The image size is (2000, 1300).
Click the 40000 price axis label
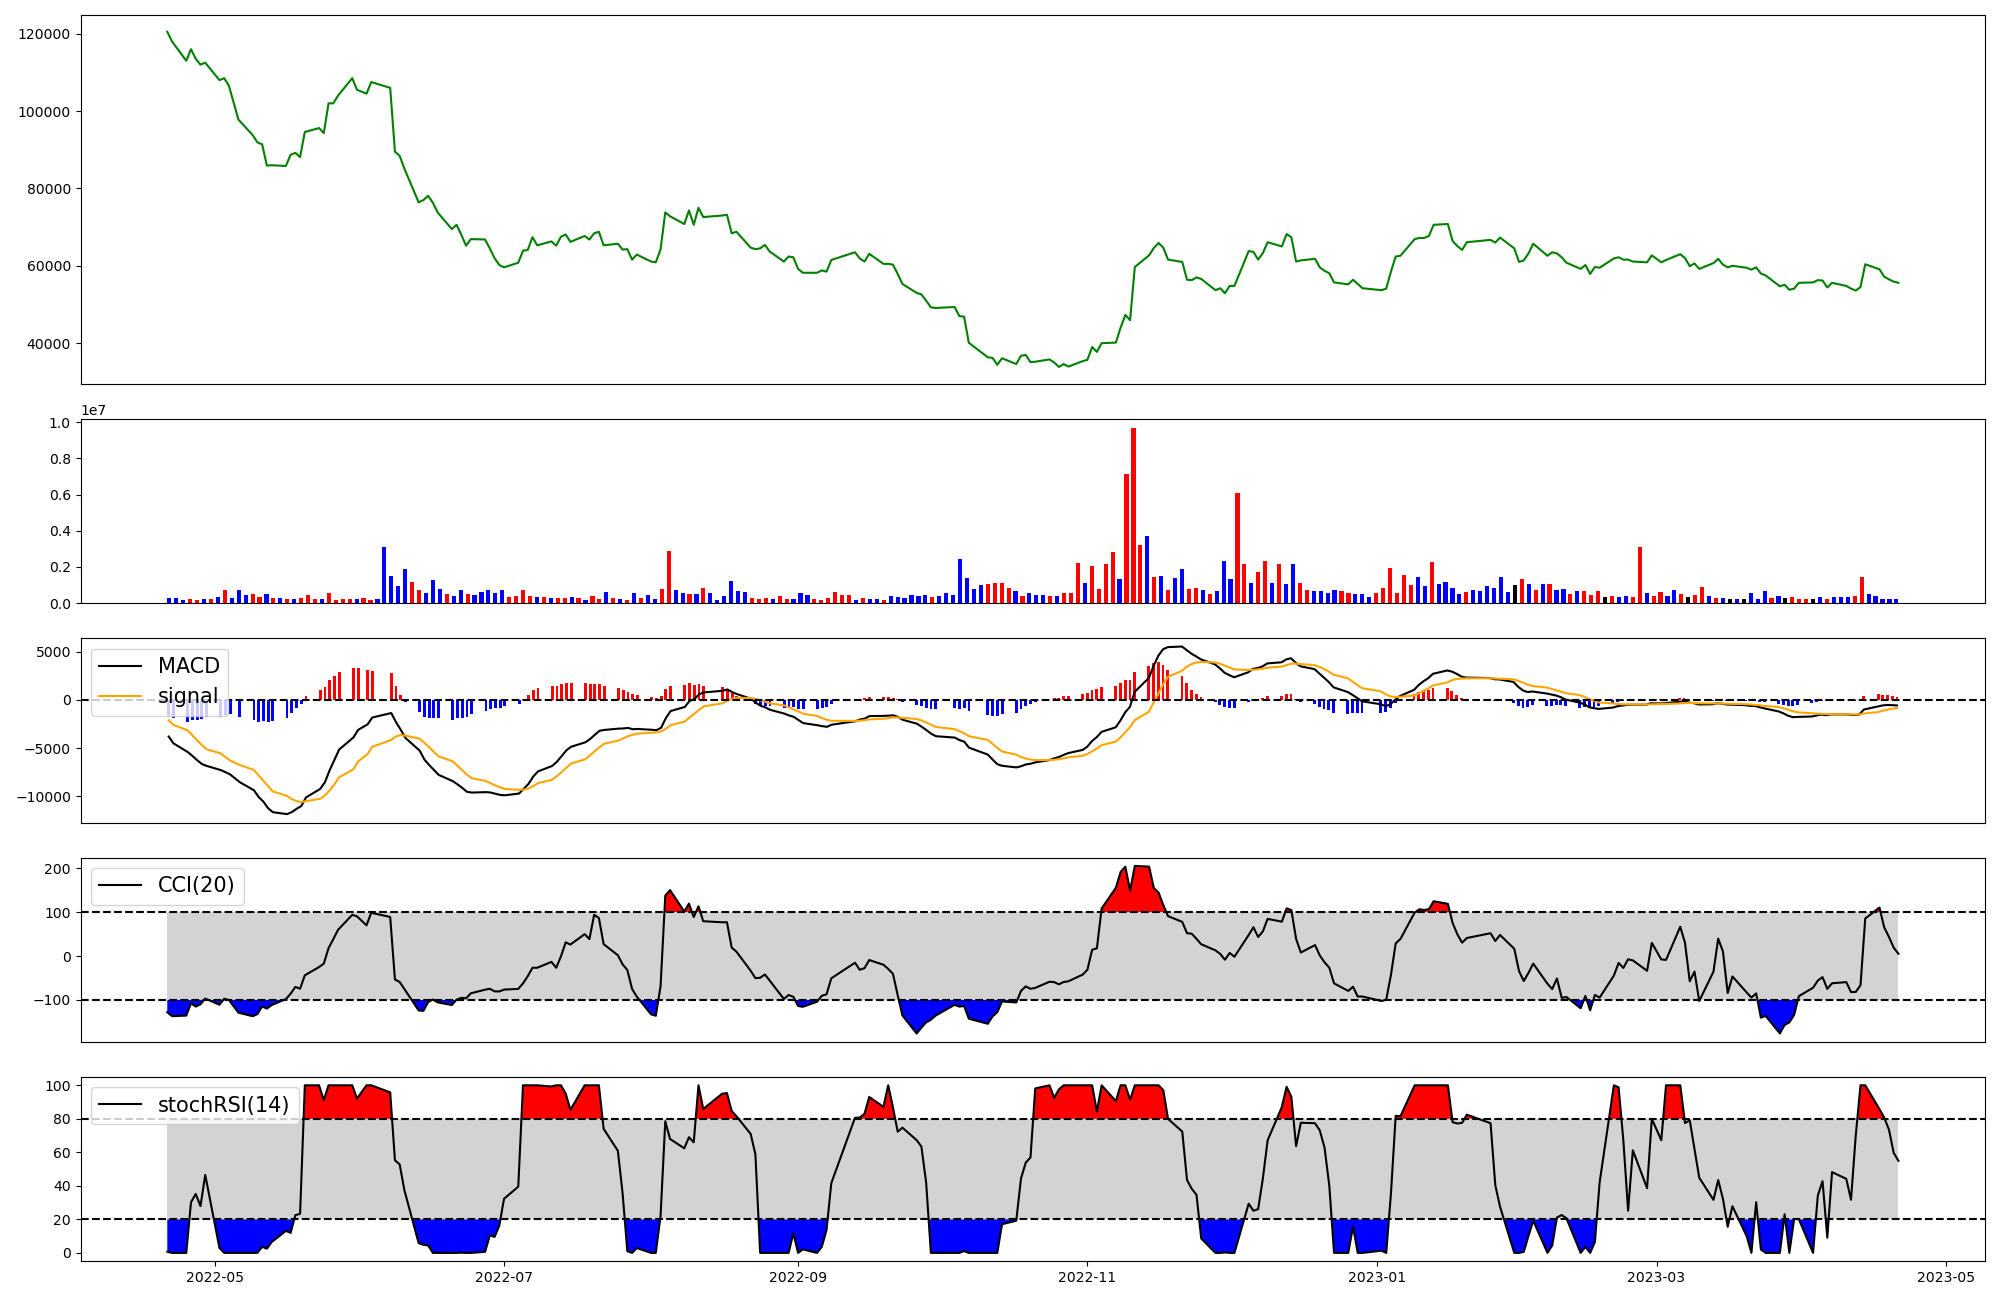coord(48,344)
